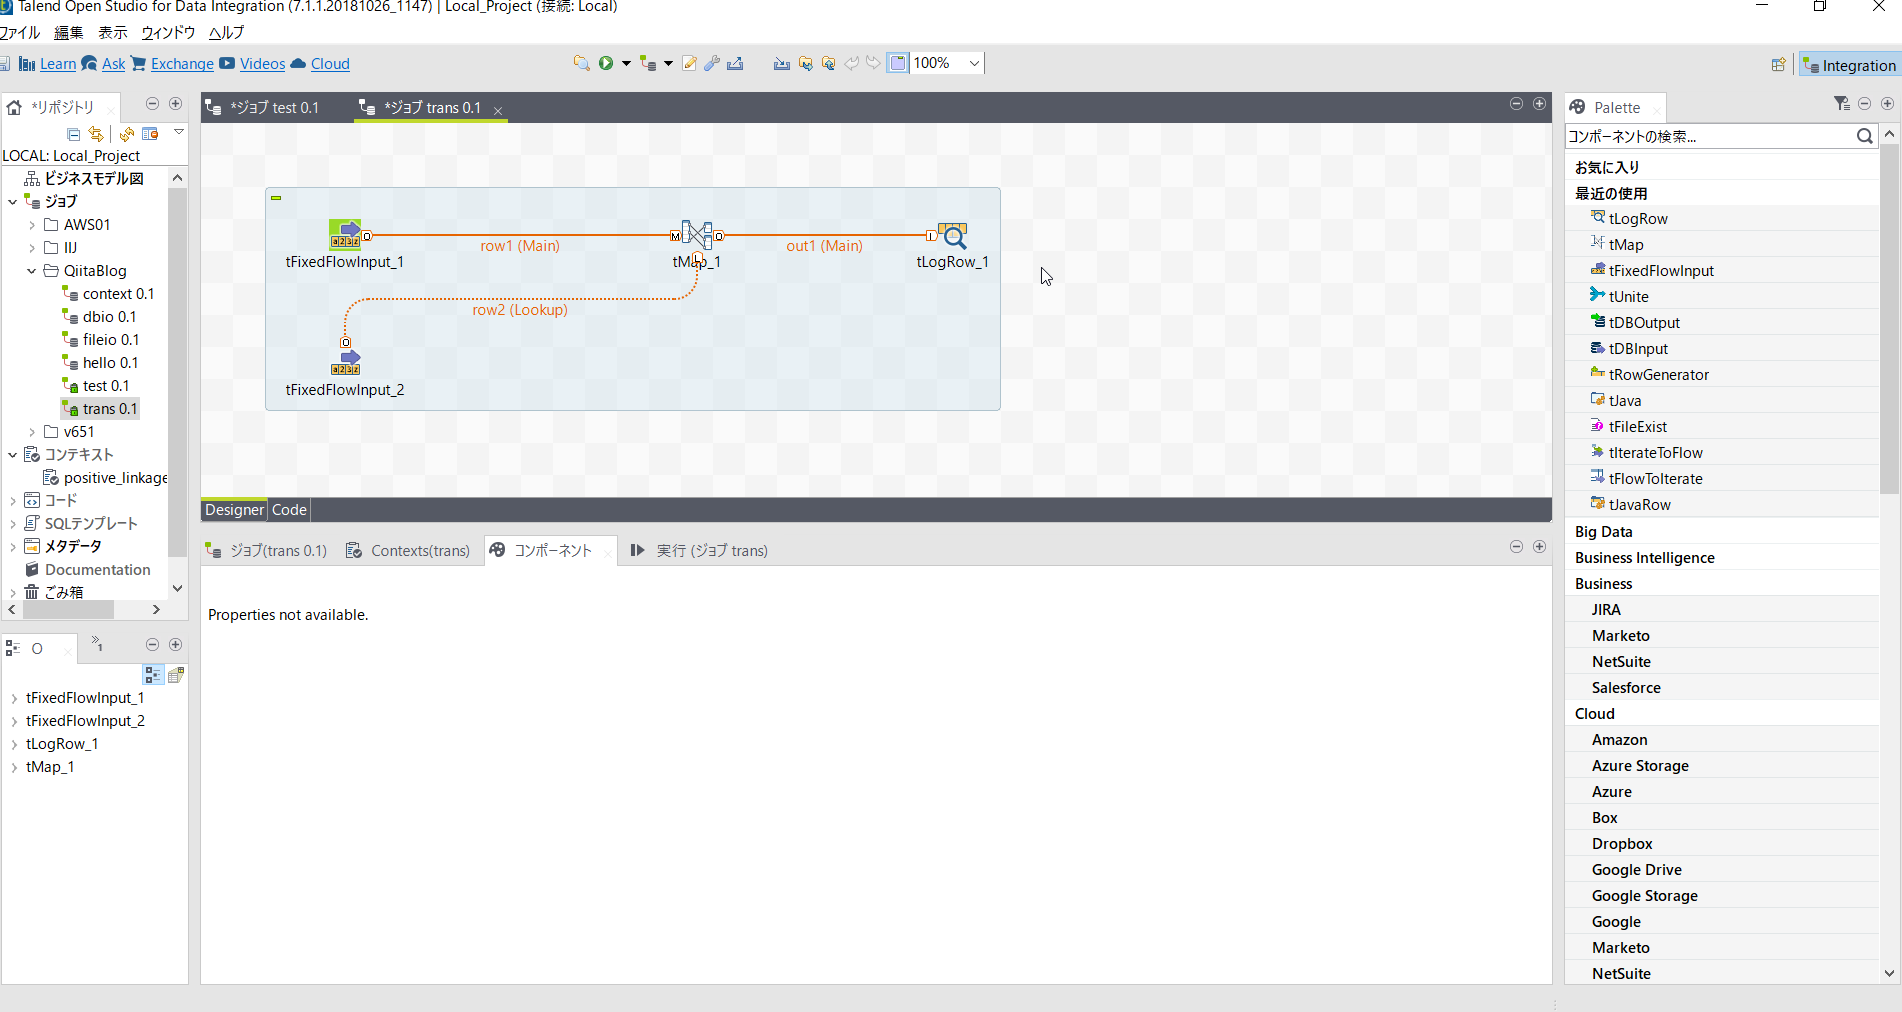The image size is (1902, 1012).
Task: Click the edit properties pencil icon
Action: pyautogui.click(x=690, y=62)
